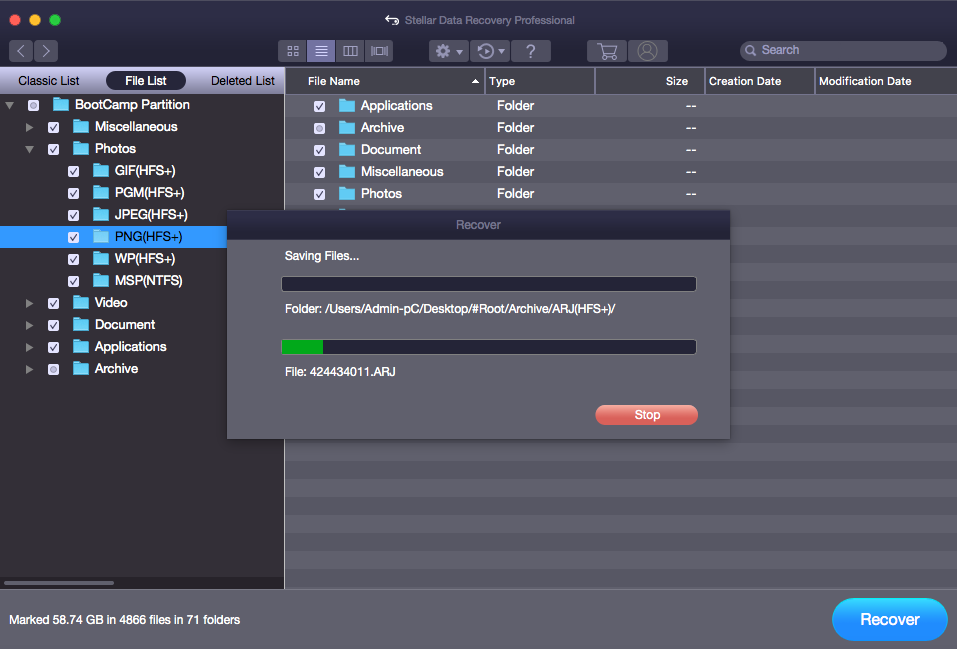Click the Document folder icon in file list

347,150
